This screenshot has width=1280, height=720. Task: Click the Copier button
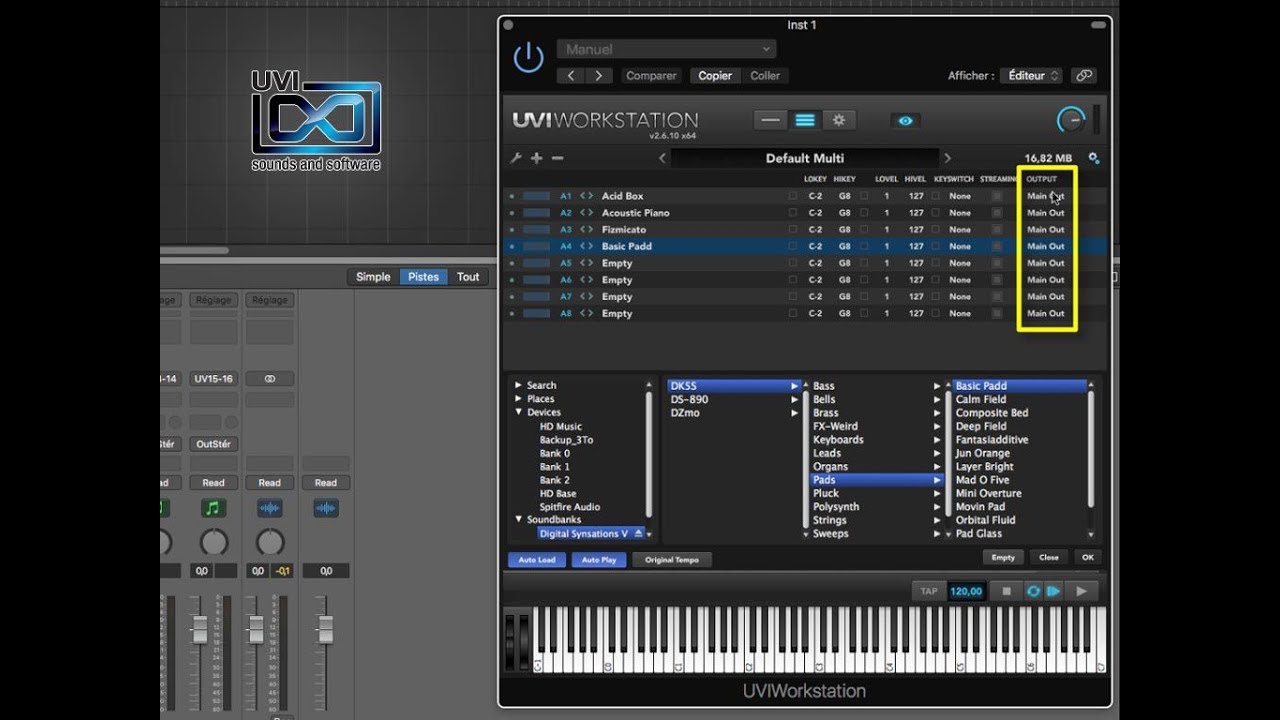click(715, 76)
